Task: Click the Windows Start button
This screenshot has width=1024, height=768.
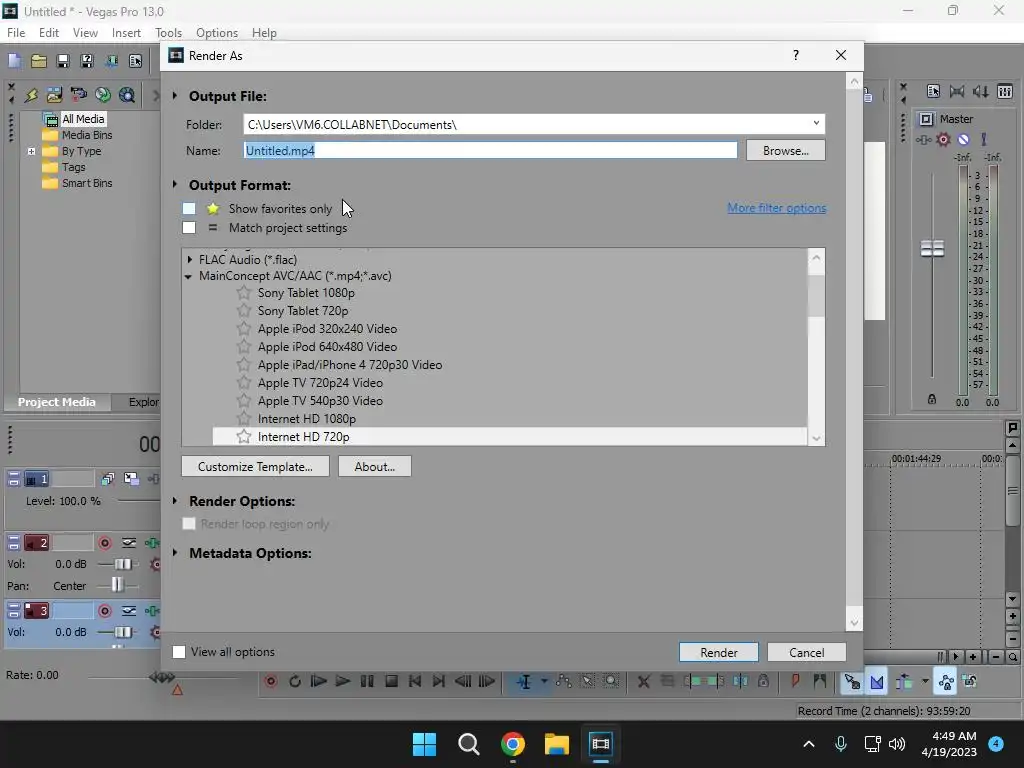Action: click(x=424, y=744)
